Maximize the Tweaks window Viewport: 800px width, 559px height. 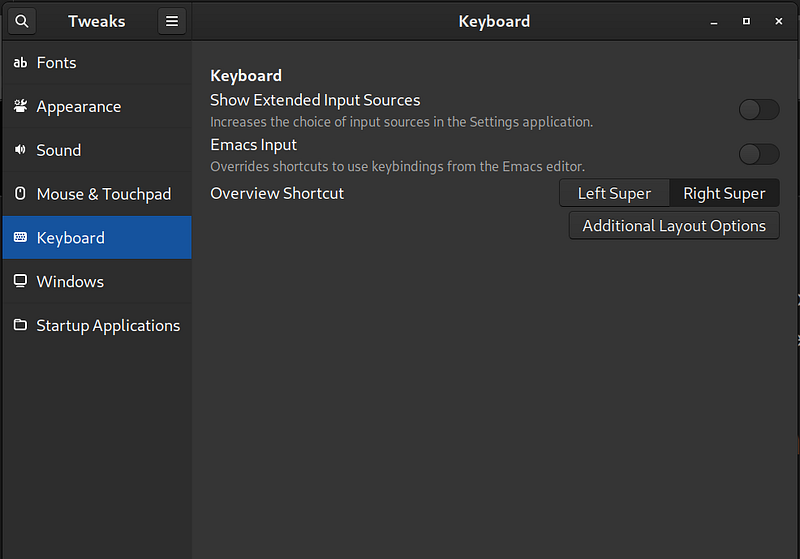coord(746,21)
